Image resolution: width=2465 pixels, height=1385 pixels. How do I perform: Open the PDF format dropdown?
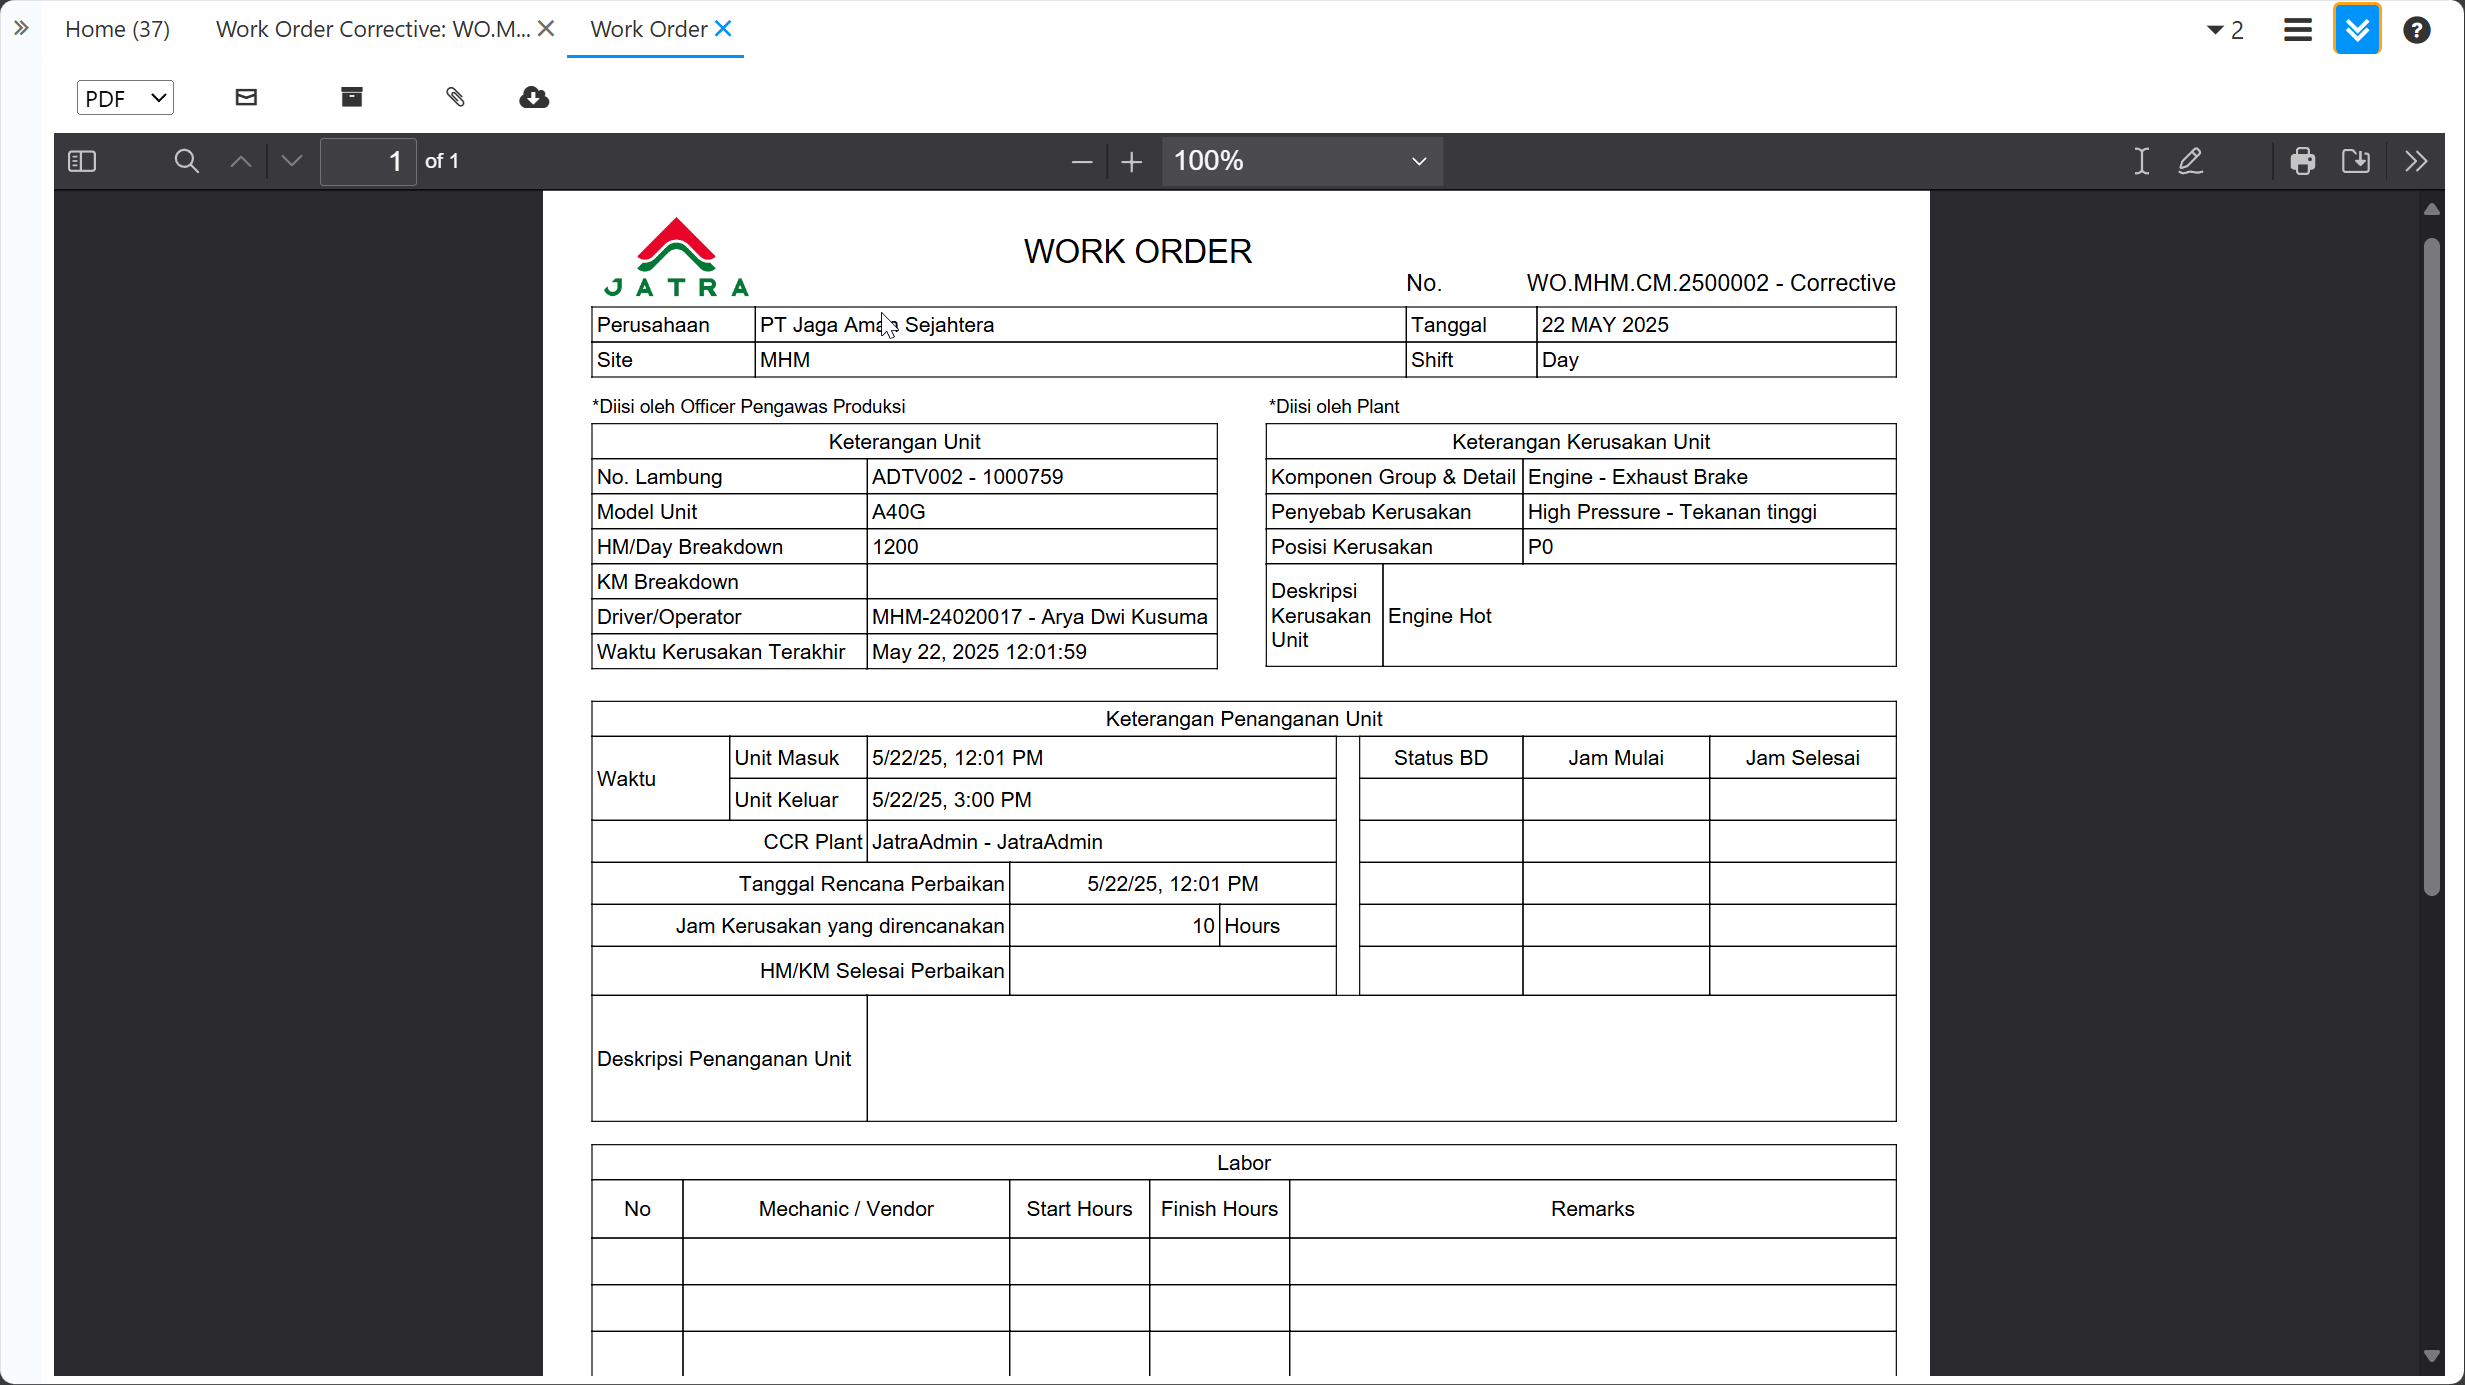coord(125,98)
